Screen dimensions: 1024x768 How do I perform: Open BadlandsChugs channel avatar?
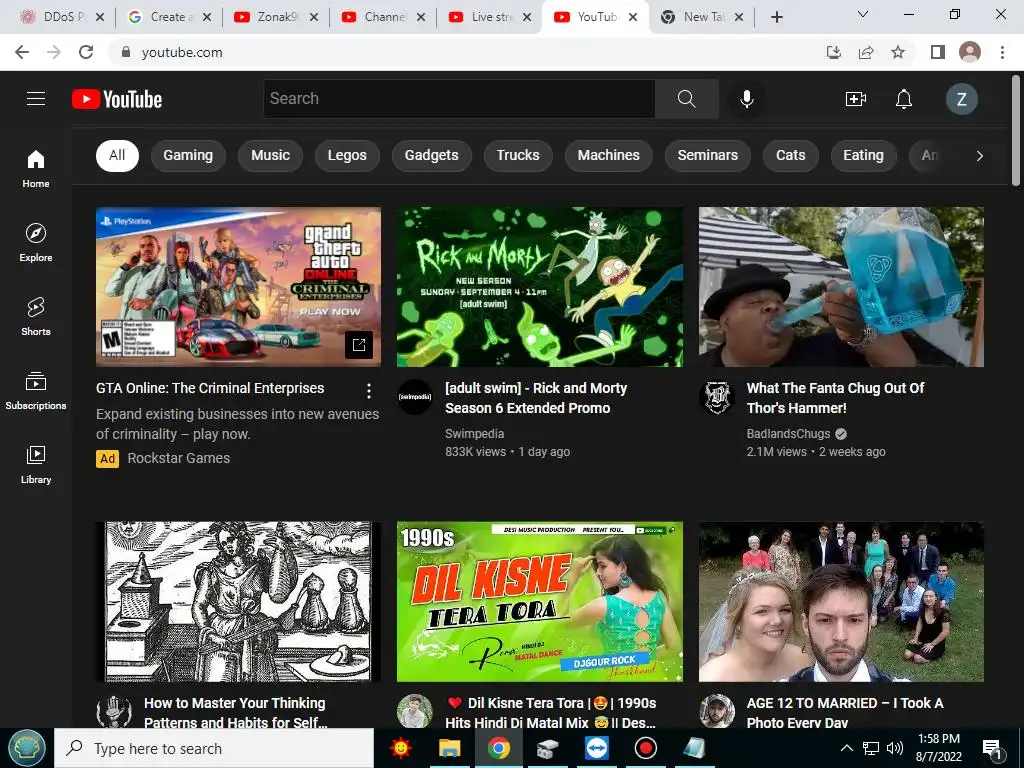point(716,396)
